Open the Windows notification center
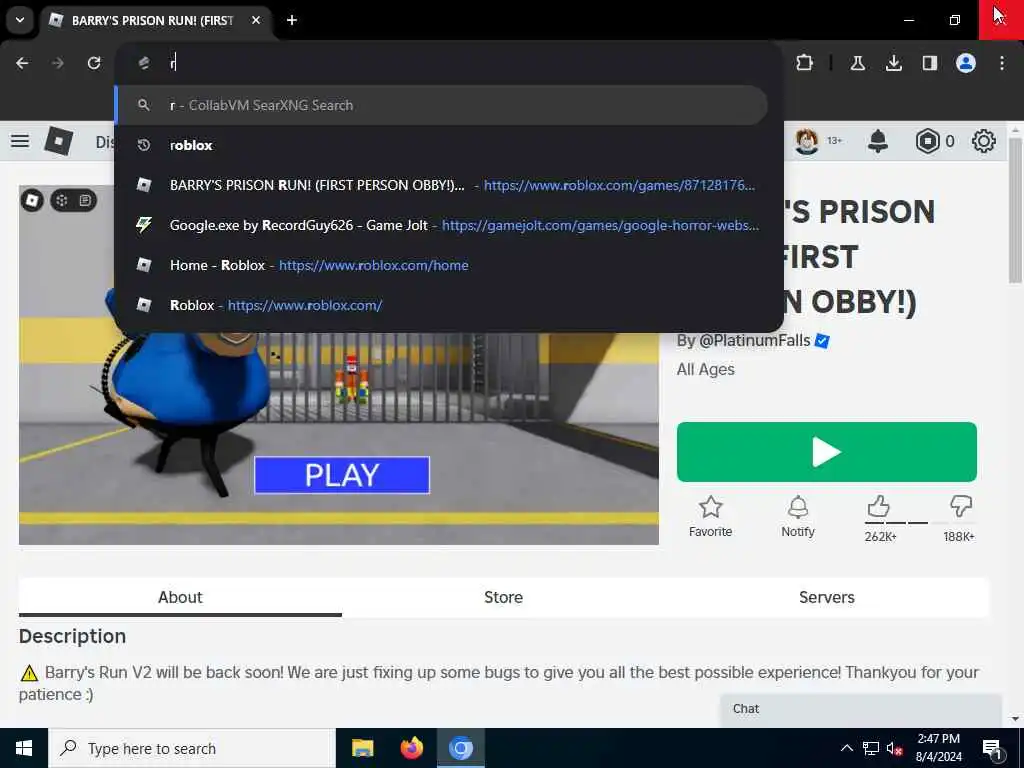1024x768 pixels. coord(992,748)
